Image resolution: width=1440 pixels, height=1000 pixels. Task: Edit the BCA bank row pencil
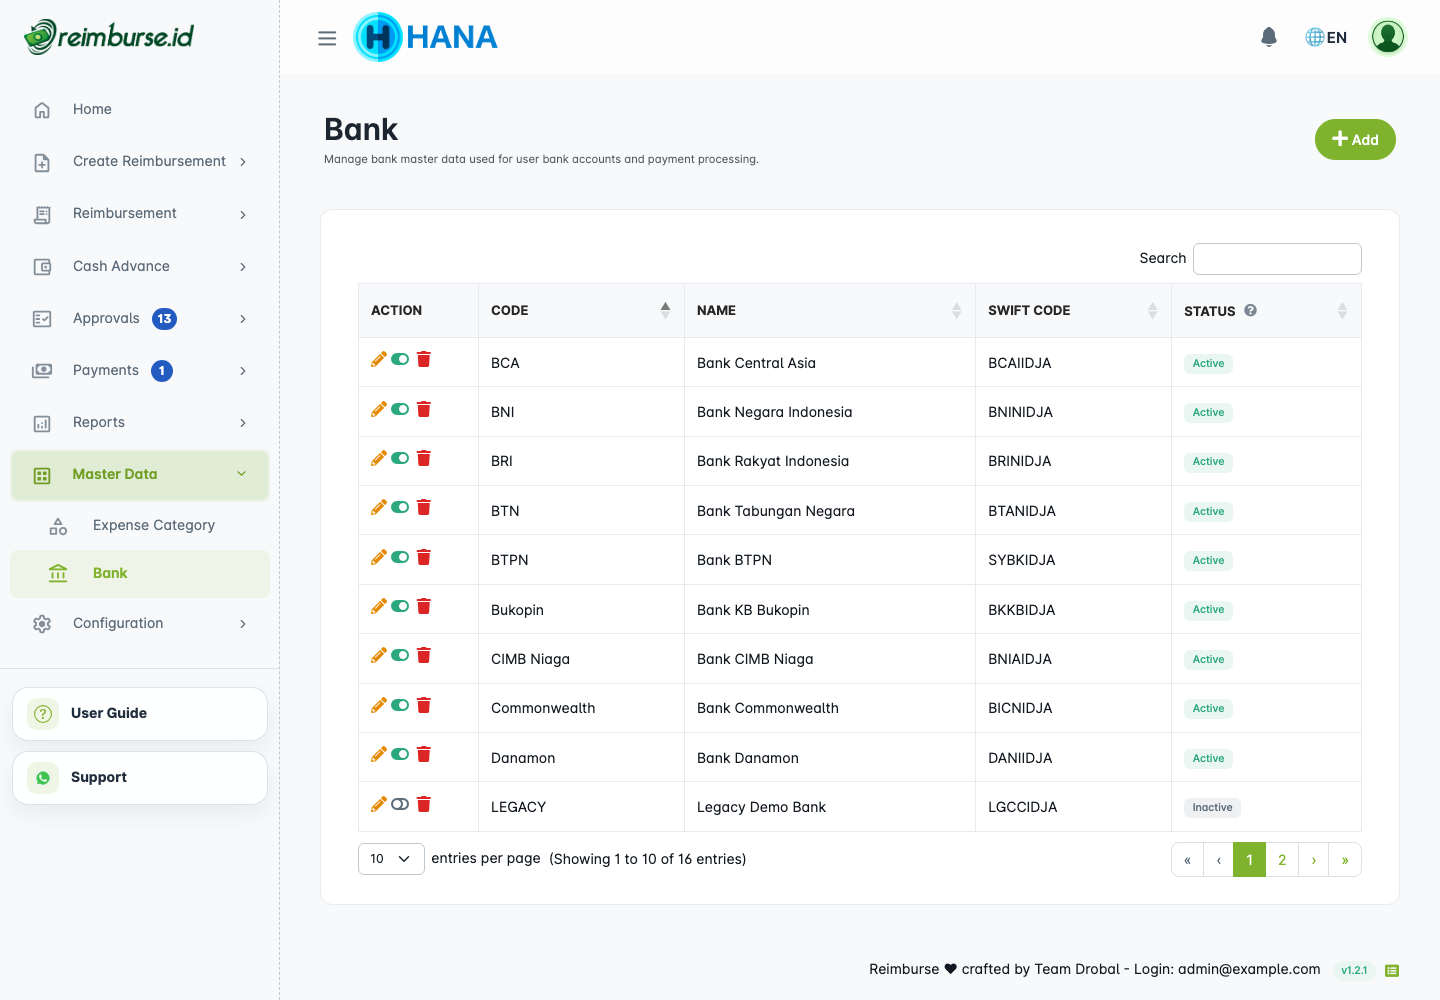pos(378,359)
